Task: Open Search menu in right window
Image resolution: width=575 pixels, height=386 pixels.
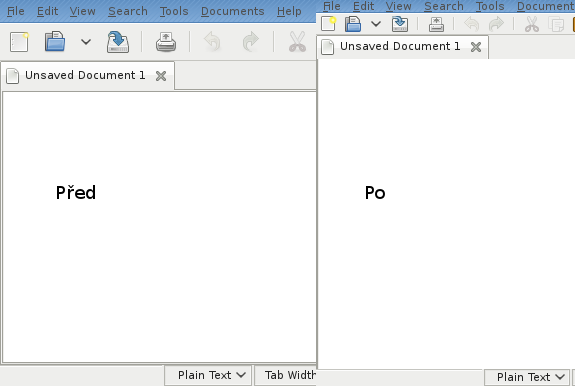Action: pos(444,6)
